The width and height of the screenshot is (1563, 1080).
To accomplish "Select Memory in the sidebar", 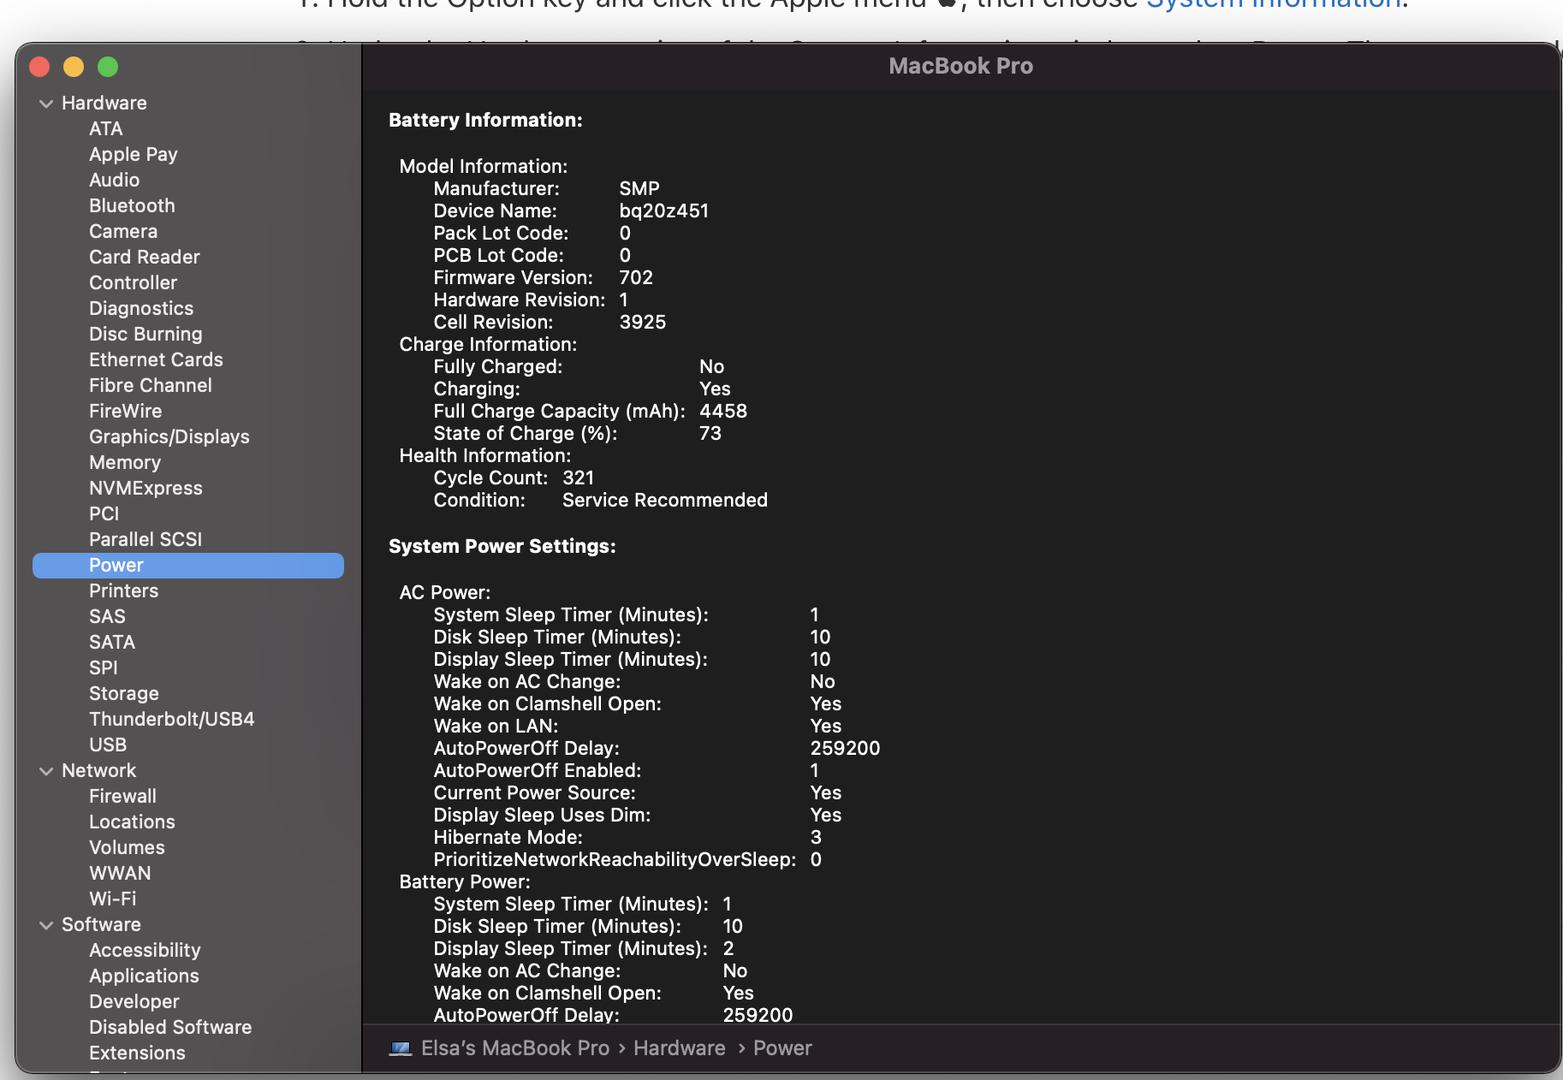I will (x=125, y=462).
